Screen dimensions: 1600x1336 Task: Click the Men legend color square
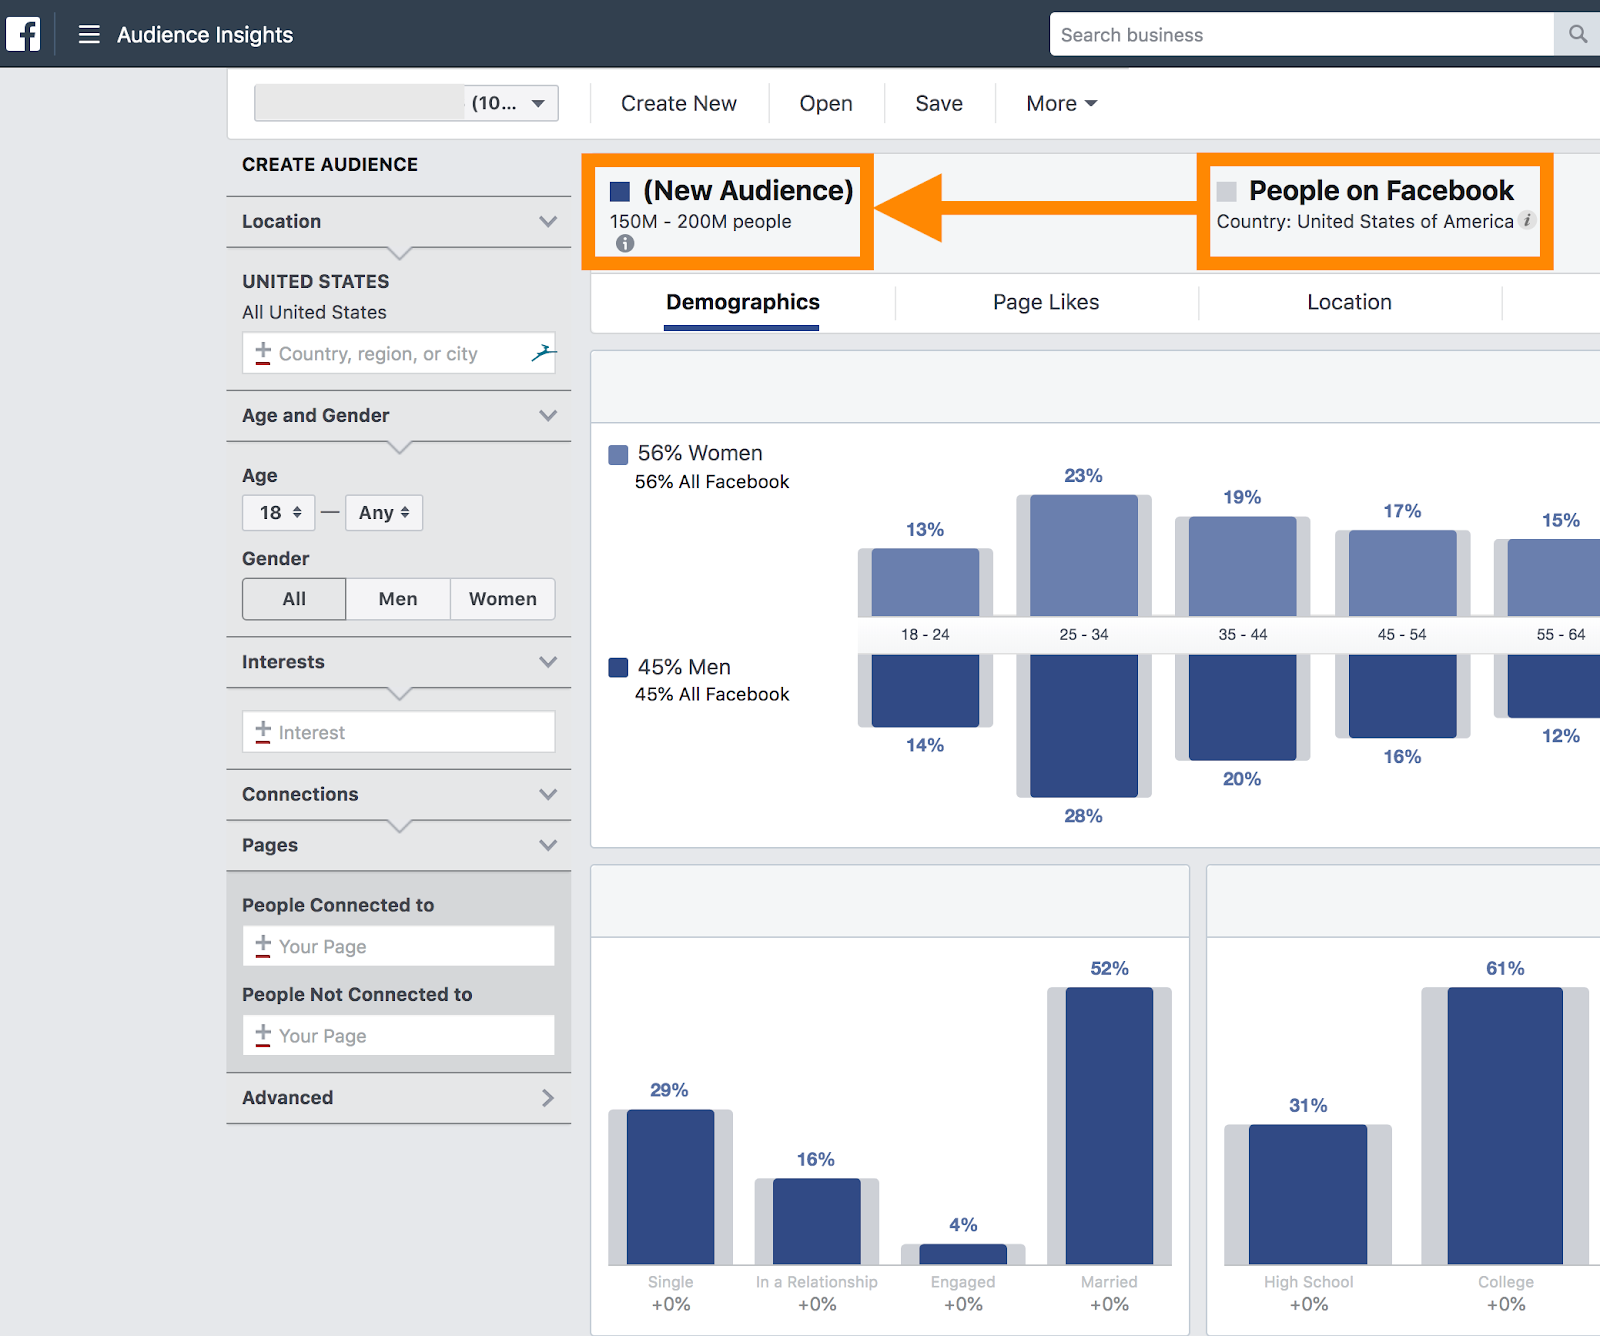[618, 668]
